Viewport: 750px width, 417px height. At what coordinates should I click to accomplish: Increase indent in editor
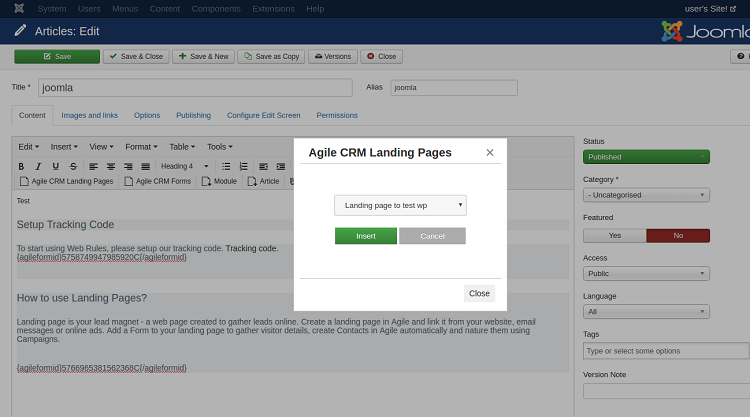(x=281, y=166)
